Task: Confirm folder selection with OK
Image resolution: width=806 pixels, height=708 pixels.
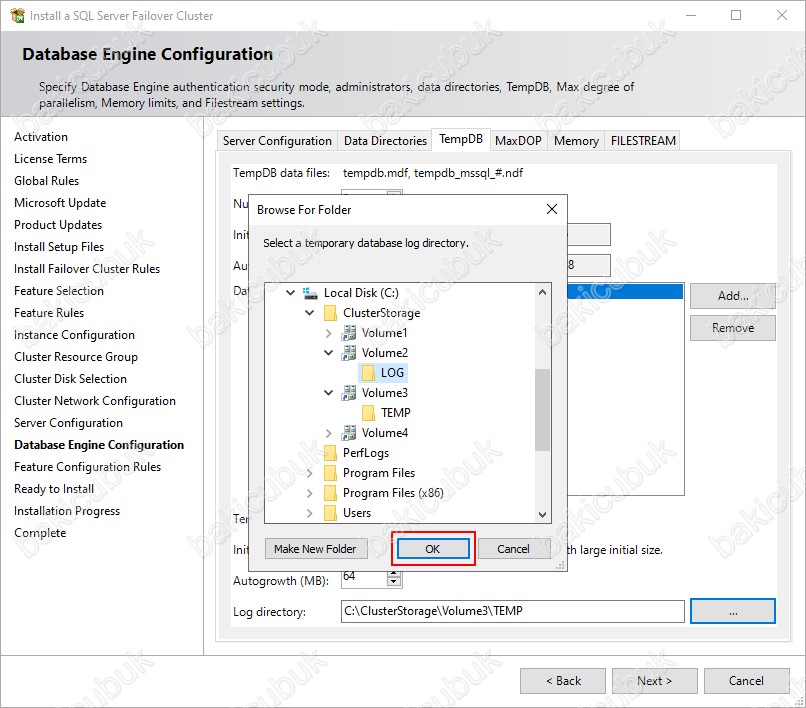Action: point(433,549)
